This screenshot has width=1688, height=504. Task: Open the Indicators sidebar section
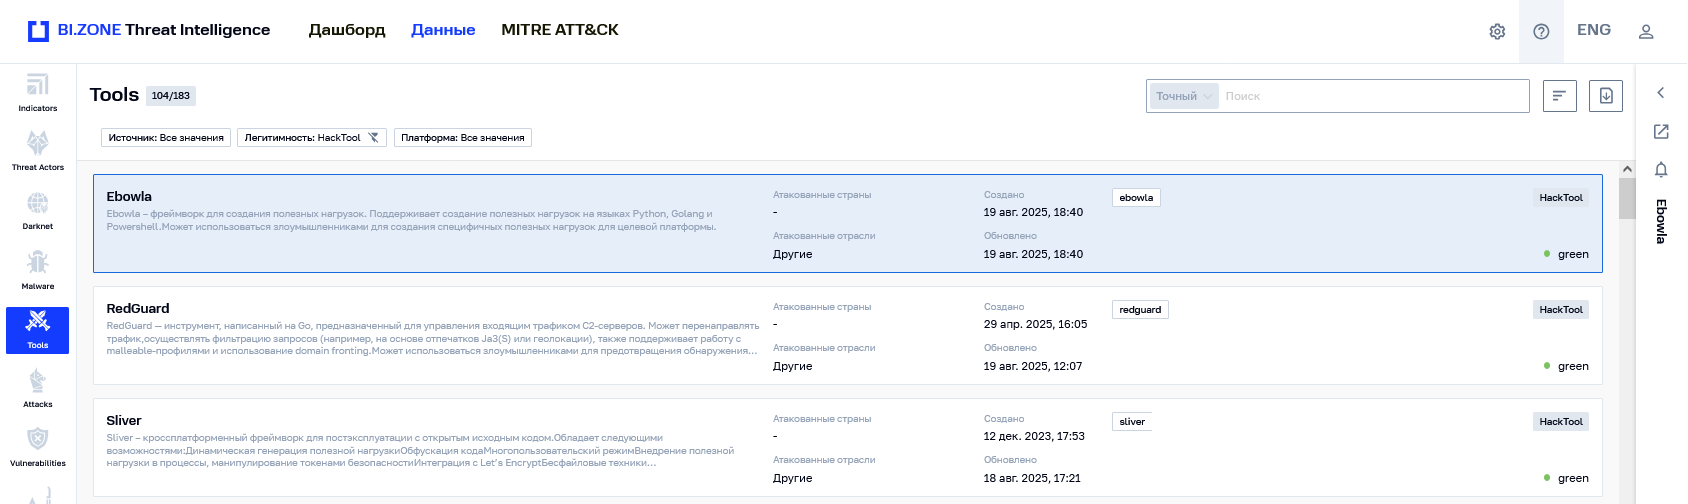(x=37, y=92)
